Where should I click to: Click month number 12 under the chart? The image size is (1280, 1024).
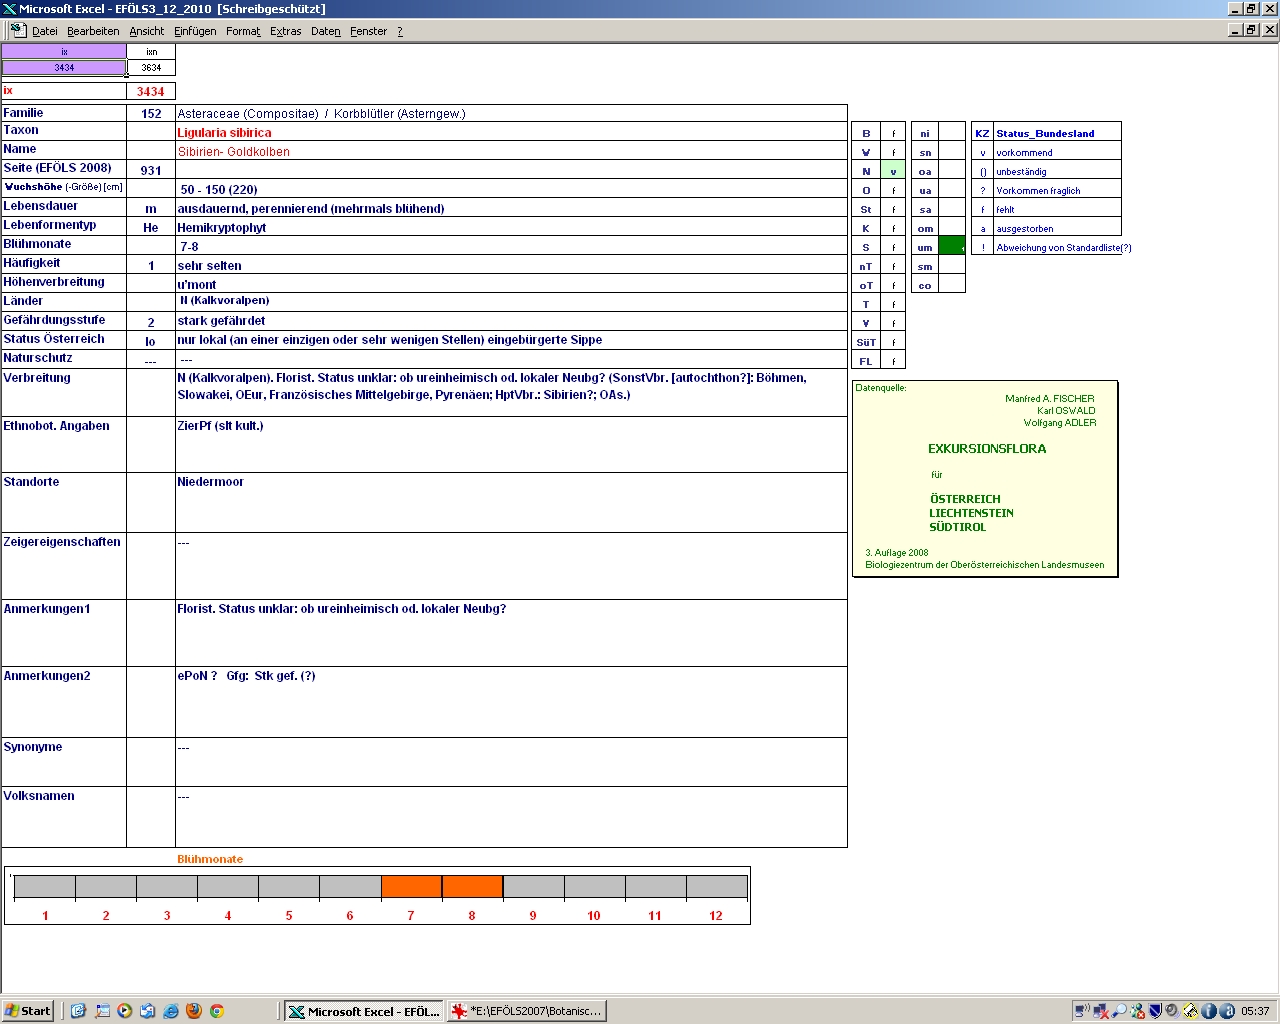[x=716, y=915]
